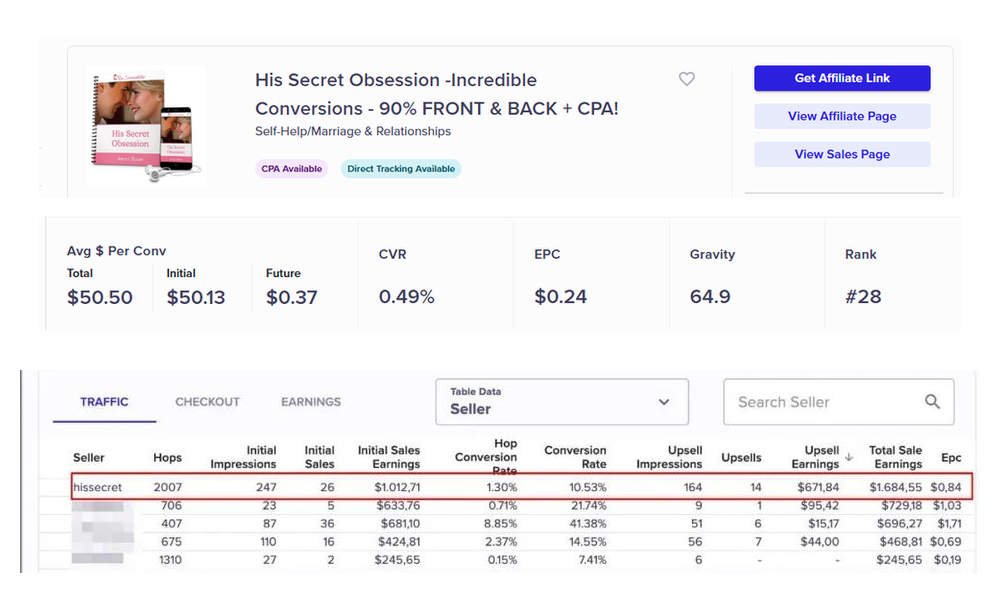Viewport: 1000px width, 593px height.
Task: Click the View Affiliate Page button
Action: [842, 116]
